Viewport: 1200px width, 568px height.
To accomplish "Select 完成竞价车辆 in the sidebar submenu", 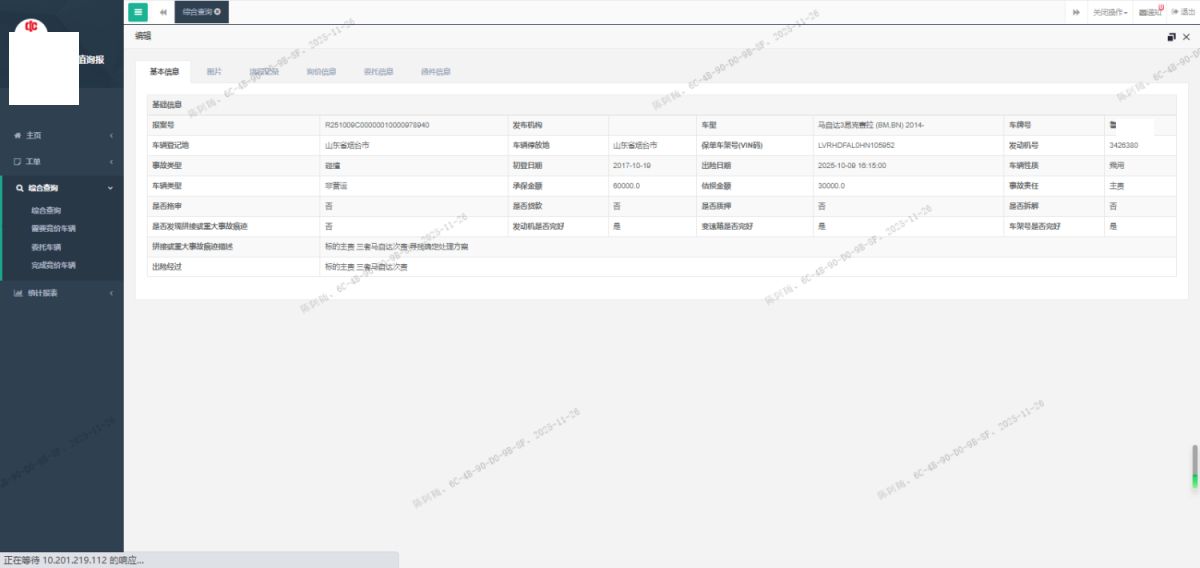I will click(53, 265).
